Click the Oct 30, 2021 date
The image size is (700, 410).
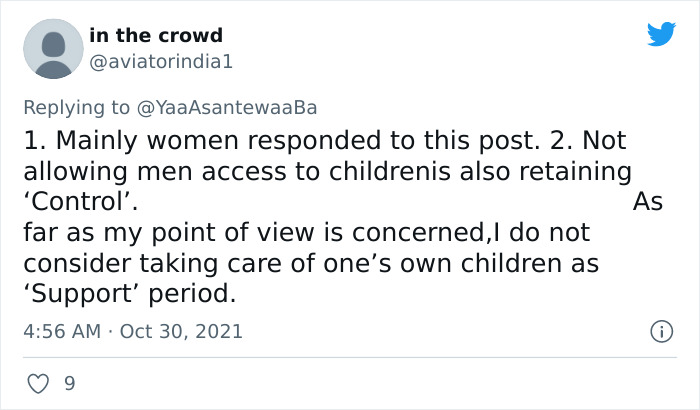[x=180, y=330]
